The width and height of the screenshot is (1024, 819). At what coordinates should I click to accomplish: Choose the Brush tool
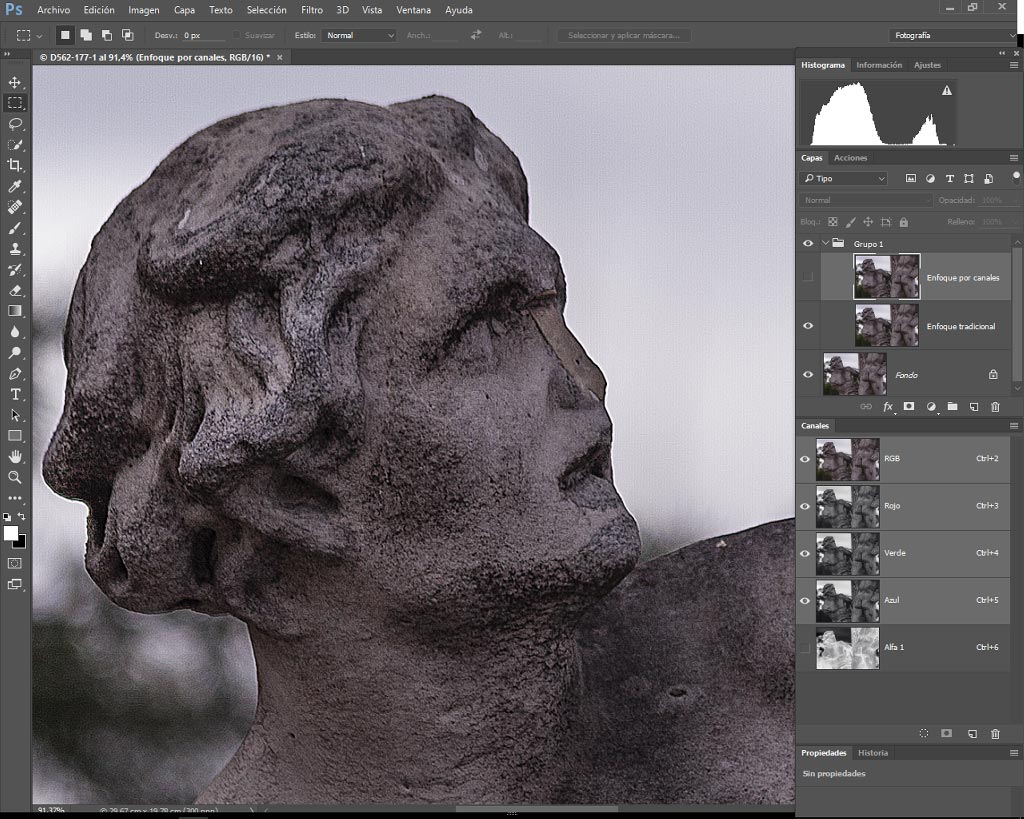pos(14,228)
